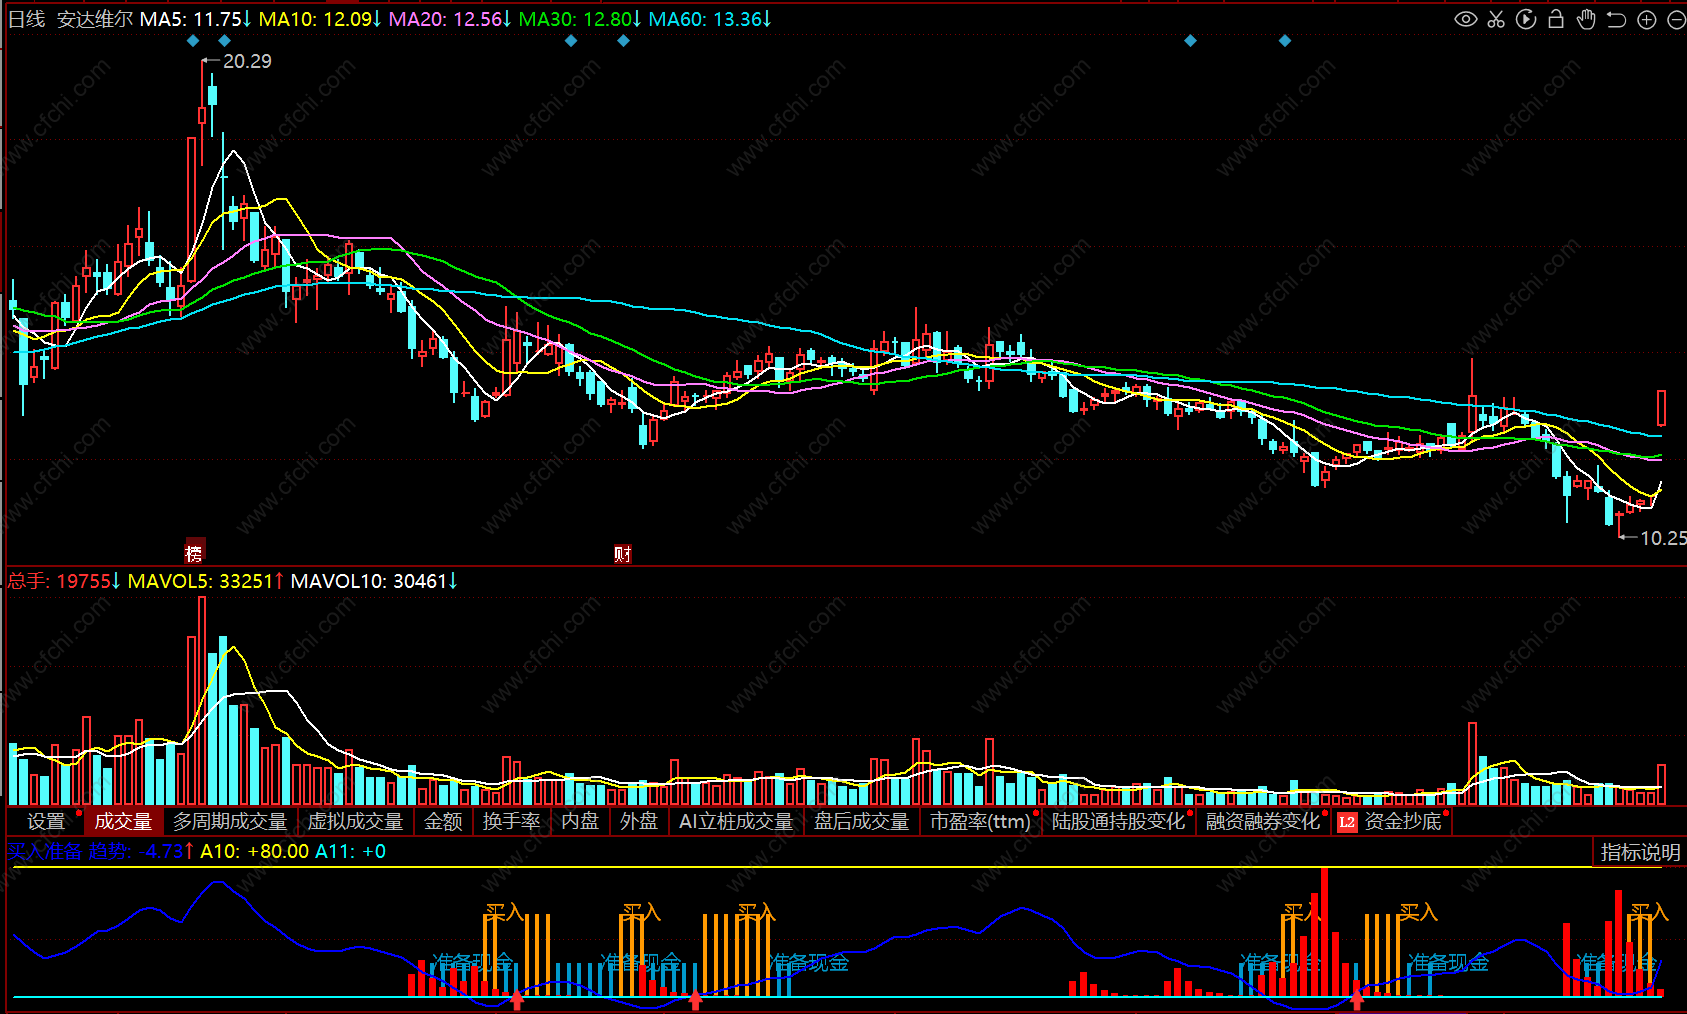Image resolution: width=1687 pixels, height=1014 pixels.
Task: Click the 买入准备 indicator name
Action: (x=45, y=851)
